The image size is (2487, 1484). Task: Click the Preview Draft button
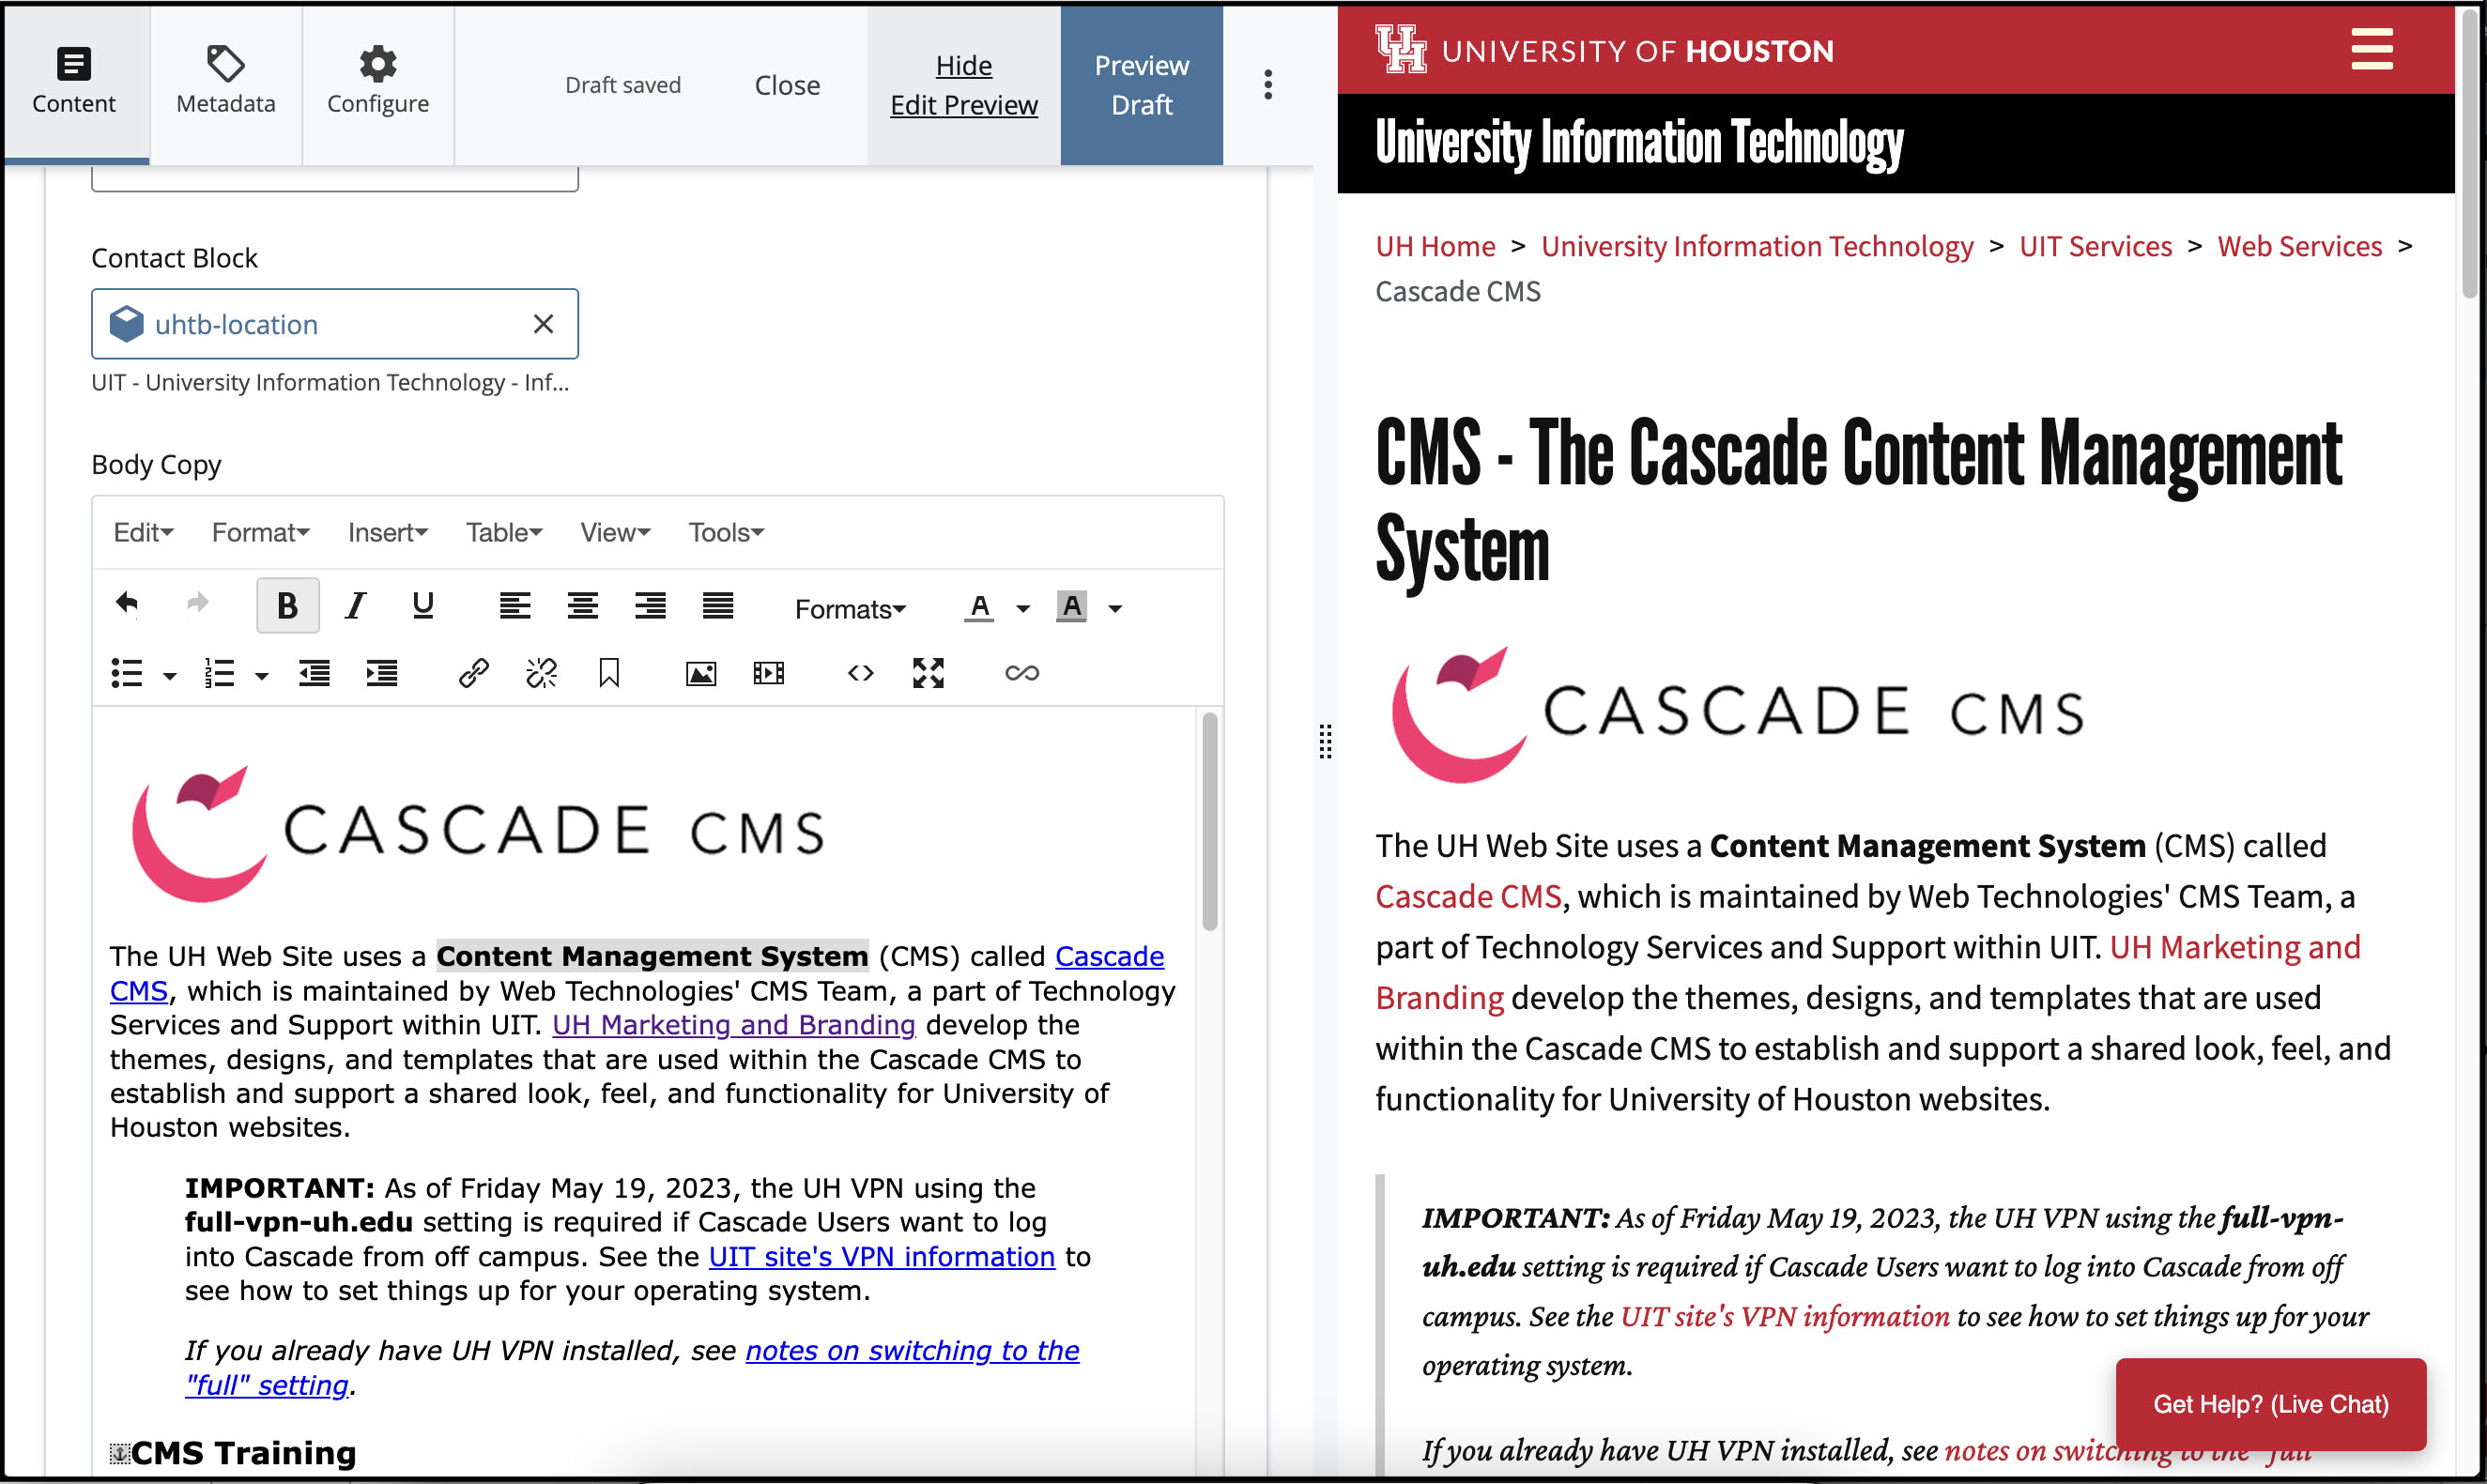(1141, 85)
